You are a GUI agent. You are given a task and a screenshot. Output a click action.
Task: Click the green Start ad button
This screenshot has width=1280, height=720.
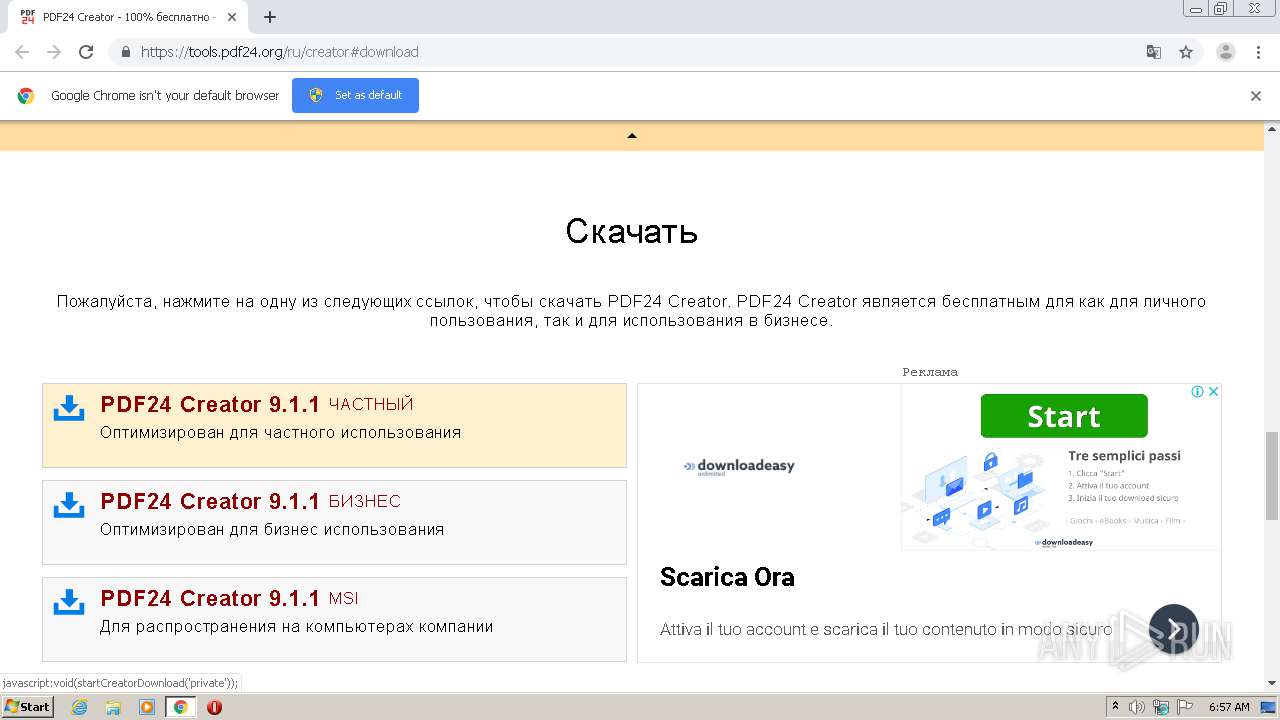1064,416
